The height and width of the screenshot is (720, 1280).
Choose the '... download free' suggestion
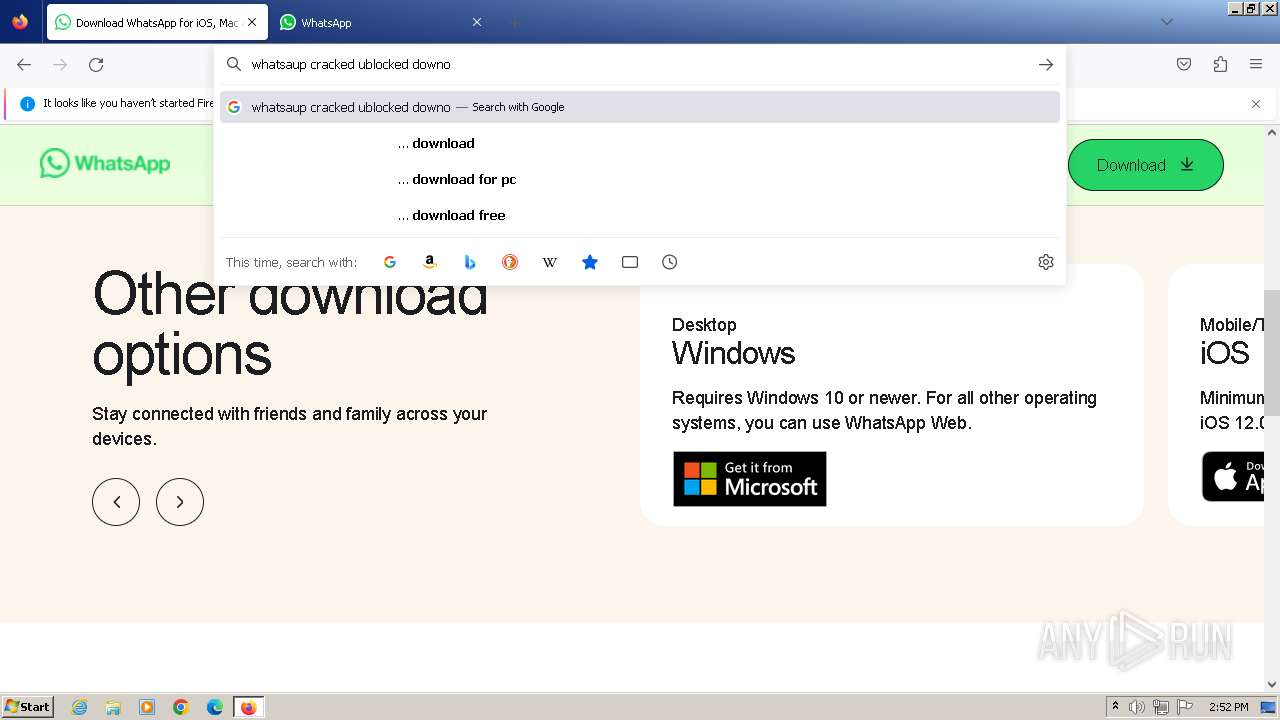pos(640,215)
